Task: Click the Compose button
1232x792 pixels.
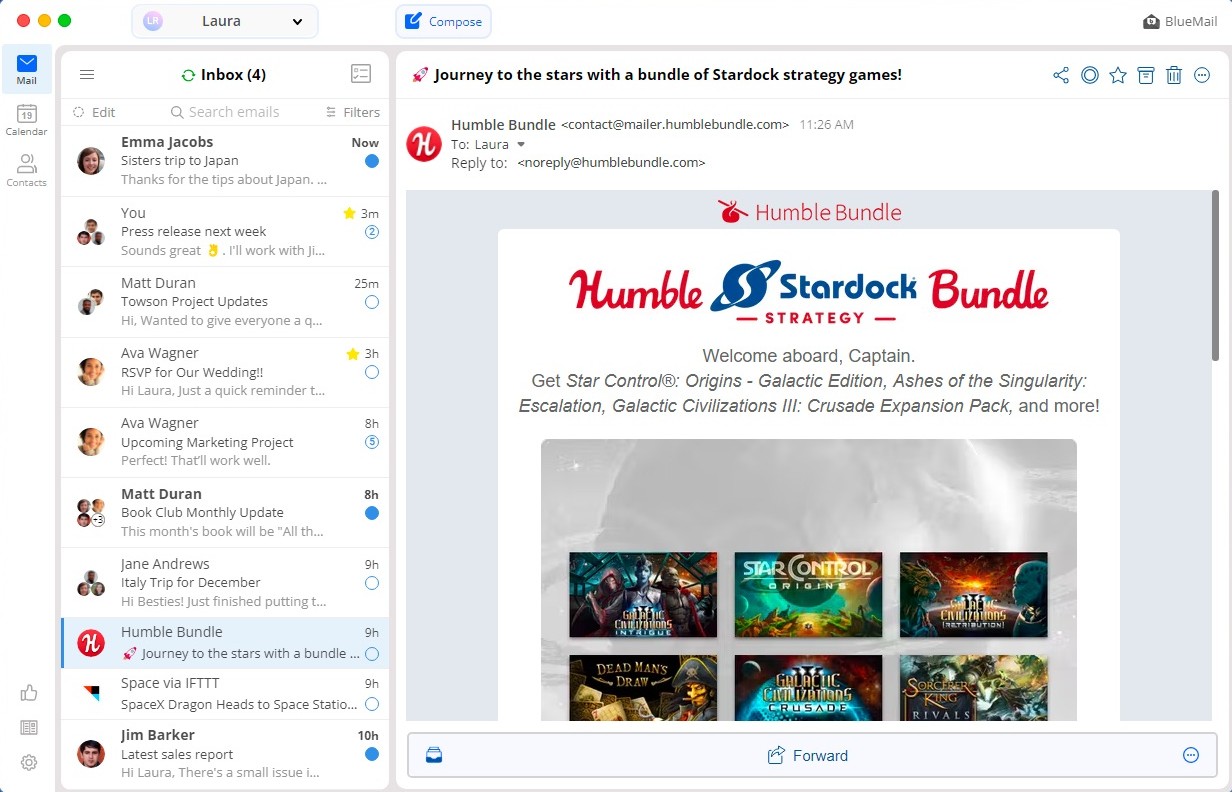Action: 443,21
